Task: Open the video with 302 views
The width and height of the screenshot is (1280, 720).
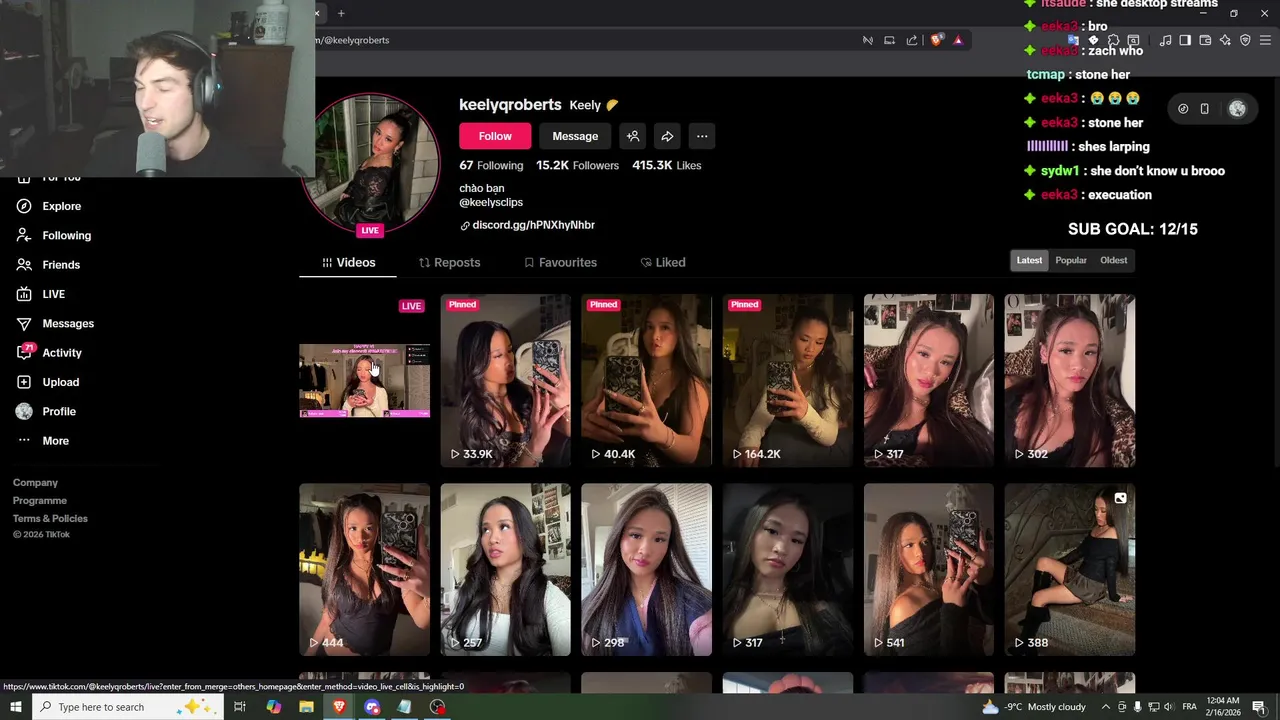Action: pos(1070,380)
